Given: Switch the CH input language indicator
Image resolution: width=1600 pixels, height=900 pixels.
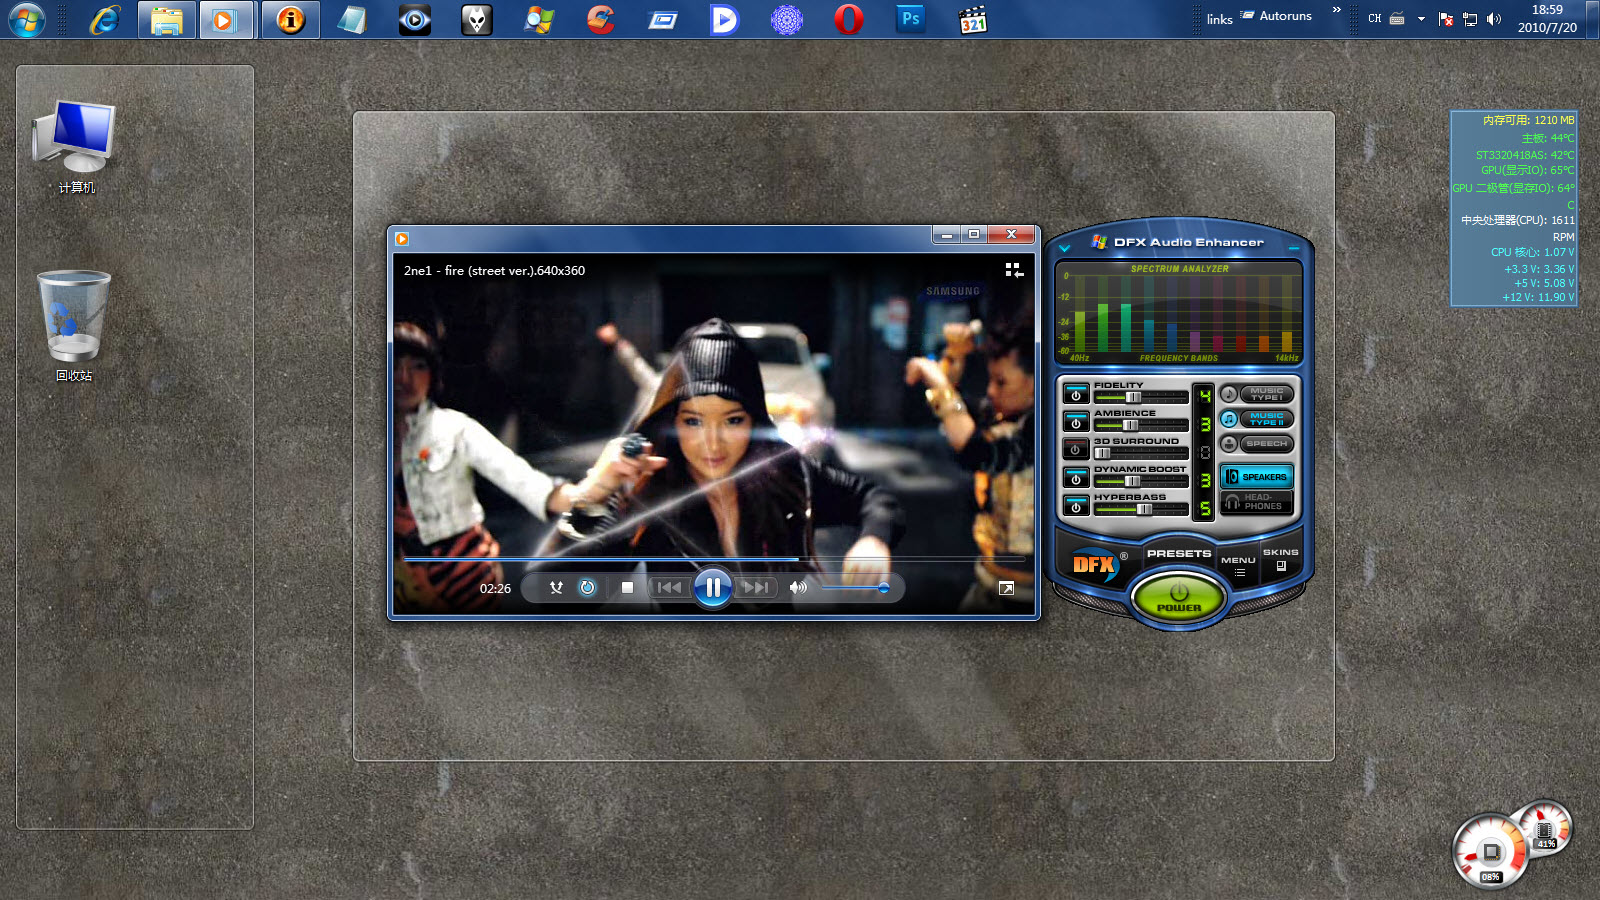Looking at the screenshot, I should (1375, 19).
